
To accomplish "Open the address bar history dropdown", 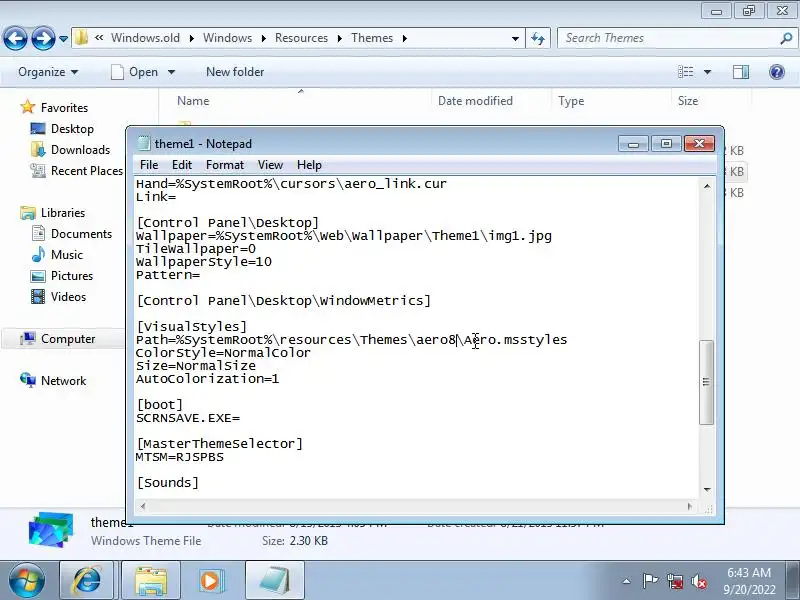I will (515, 38).
